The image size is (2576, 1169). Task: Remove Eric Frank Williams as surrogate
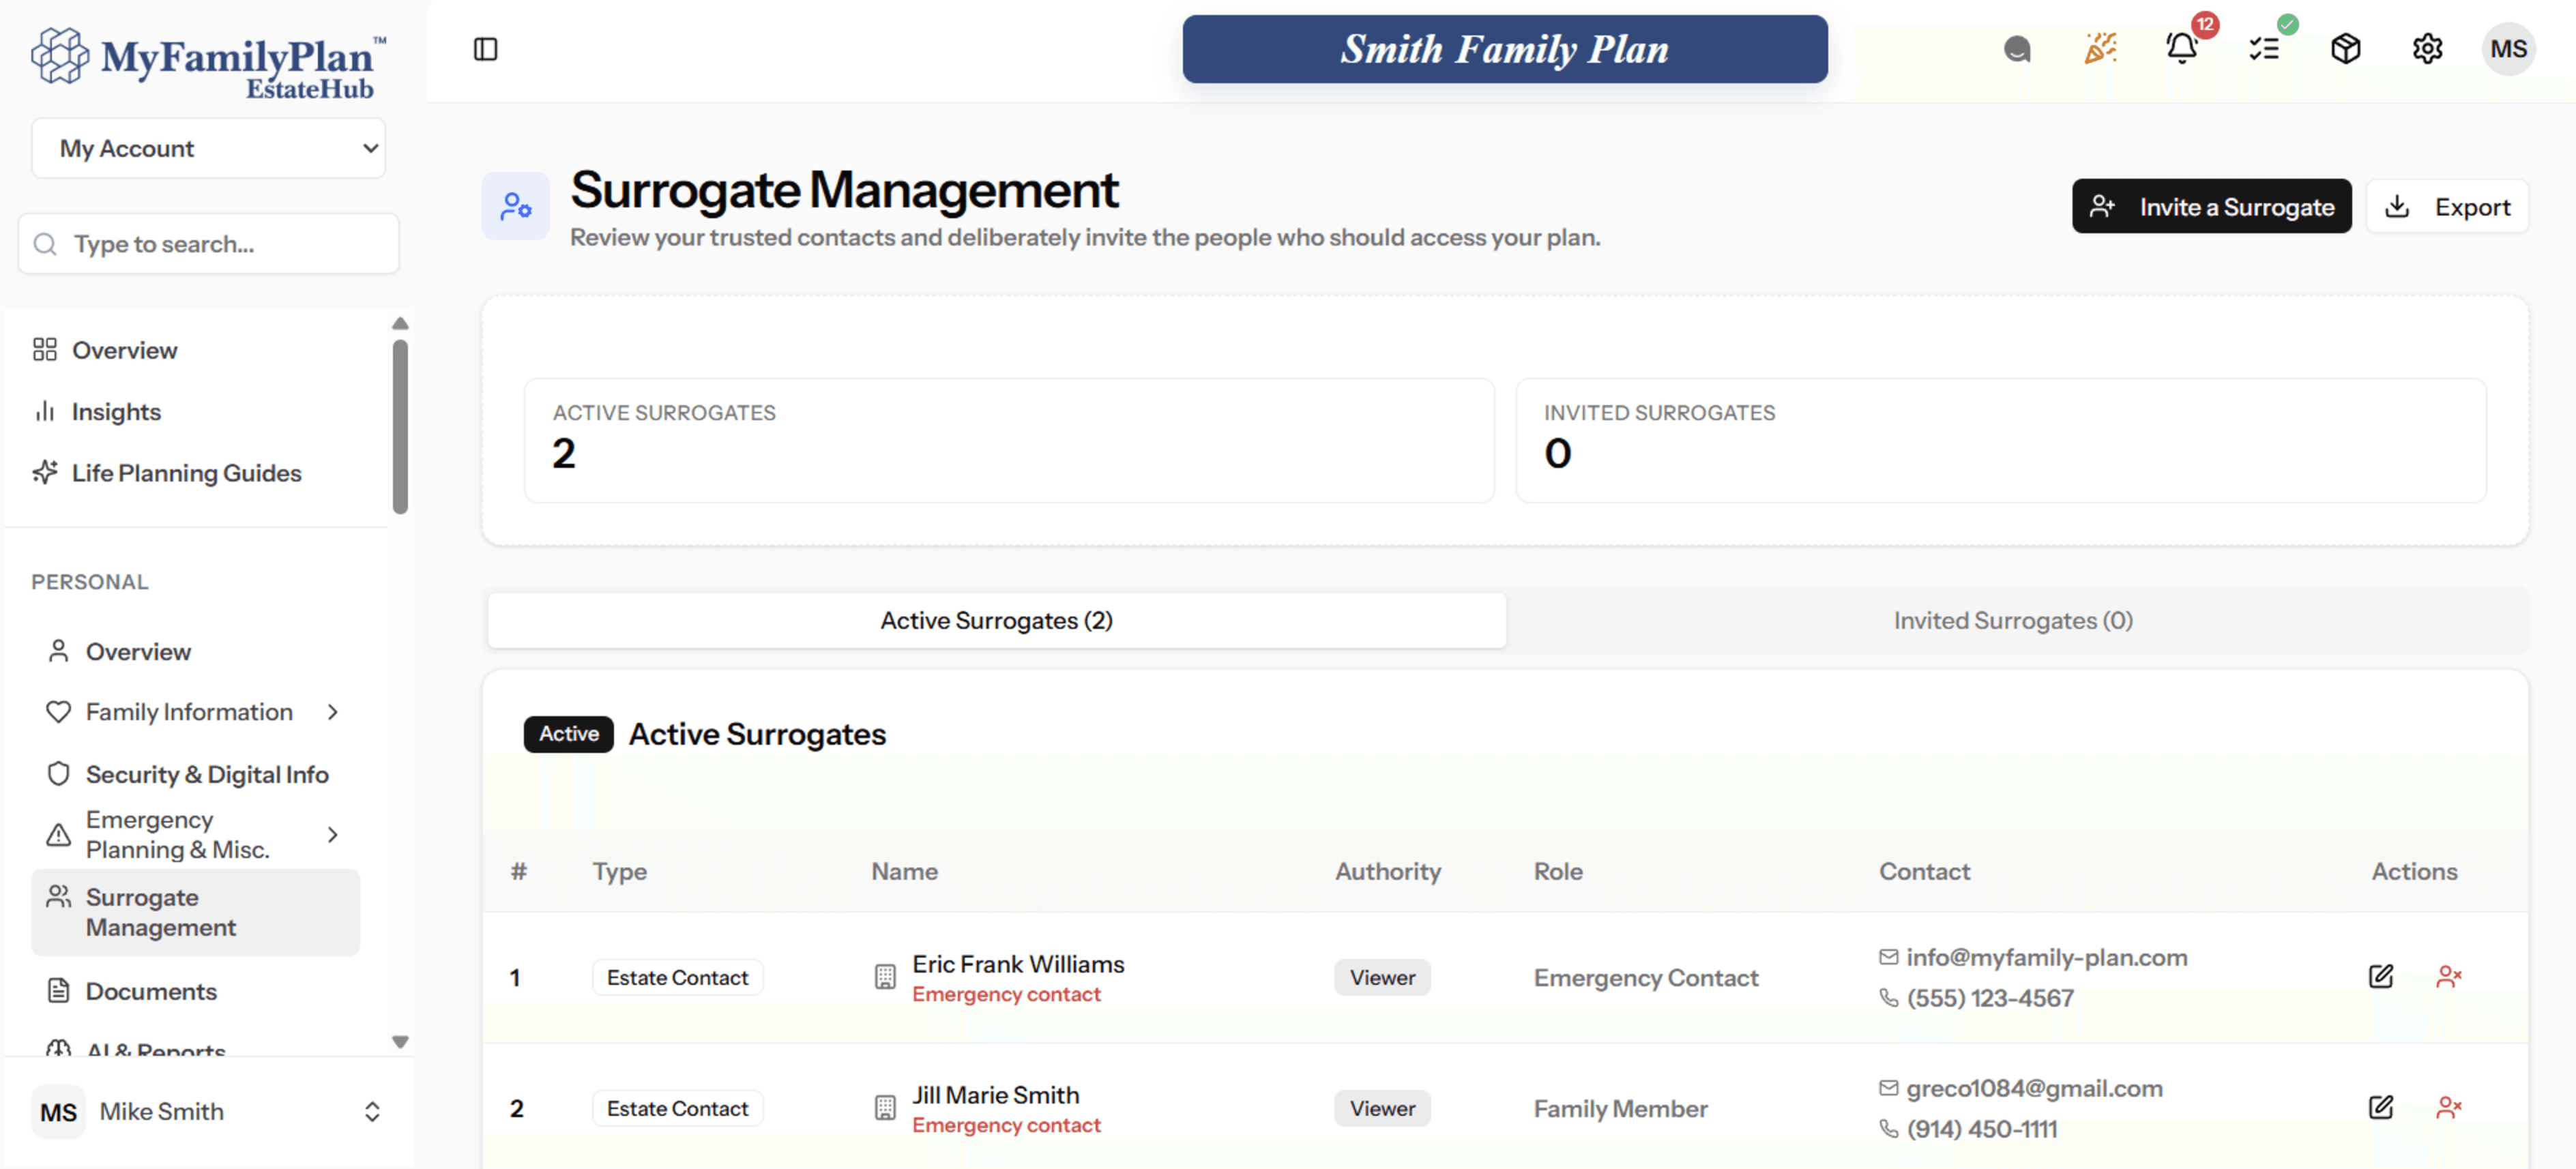click(x=2448, y=976)
